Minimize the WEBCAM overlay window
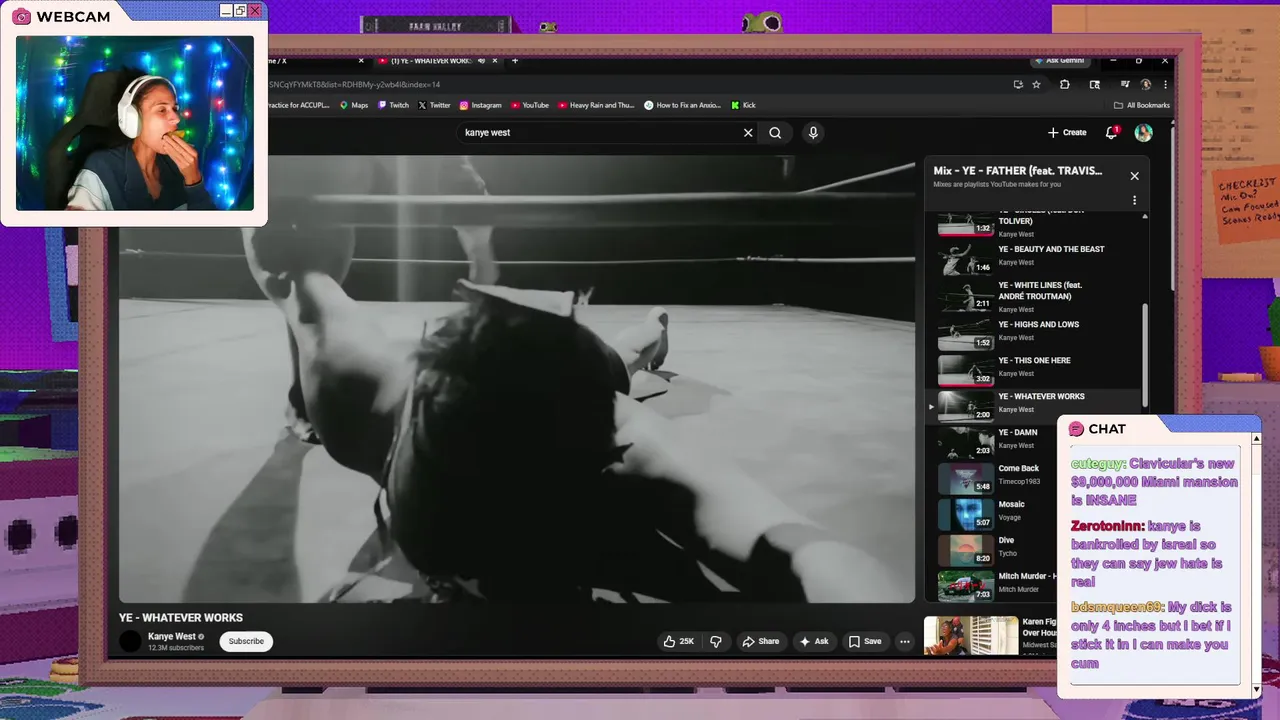This screenshot has height=720, width=1280. coord(226,11)
